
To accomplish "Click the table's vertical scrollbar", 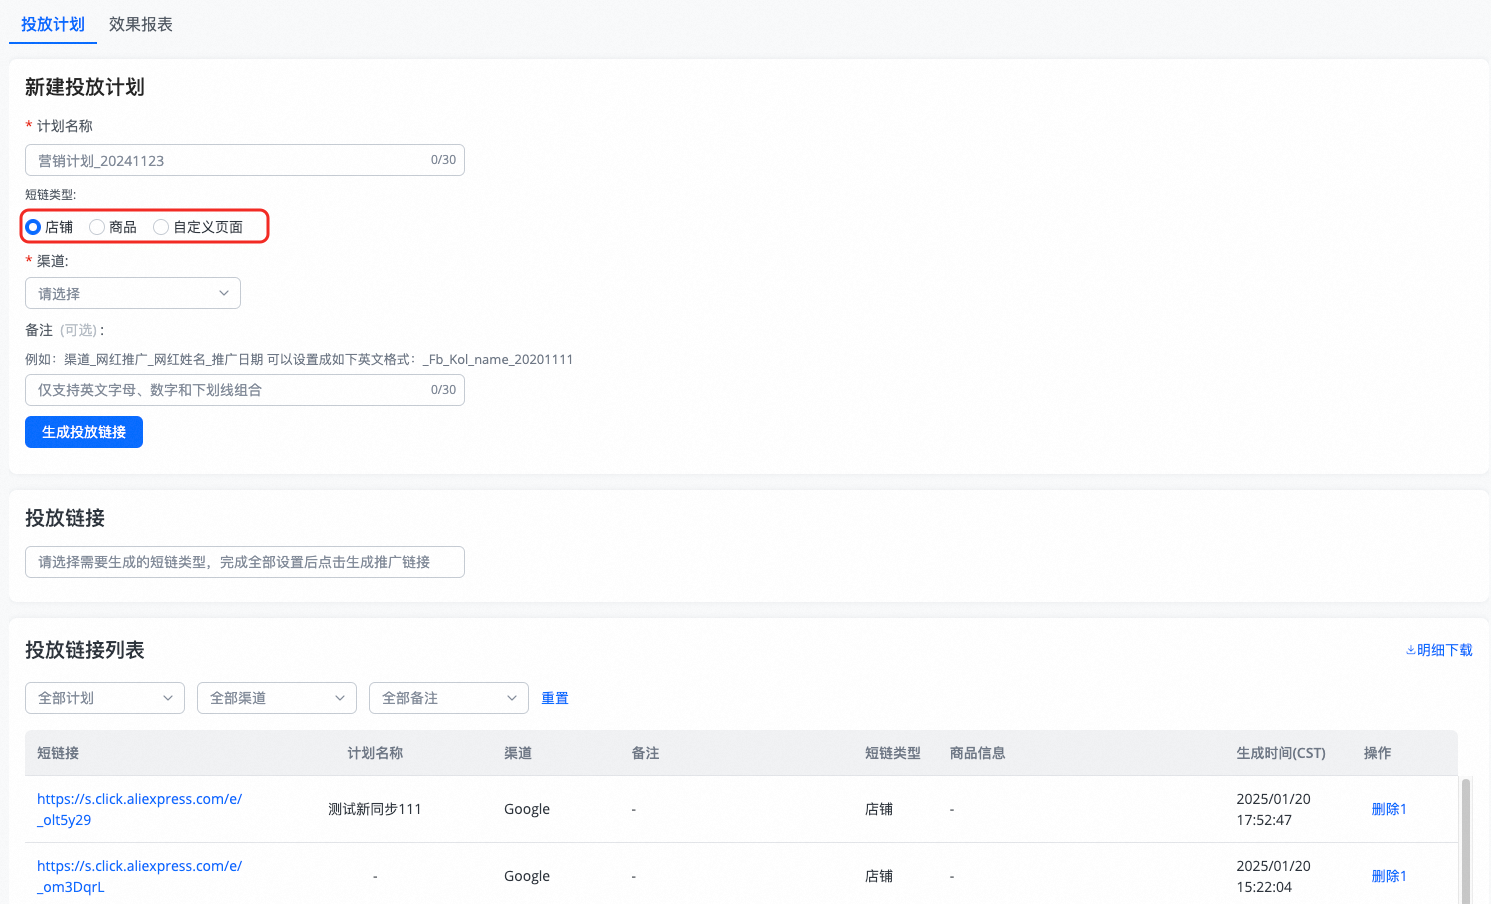I will pyautogui.click(x=1466, y=840).
